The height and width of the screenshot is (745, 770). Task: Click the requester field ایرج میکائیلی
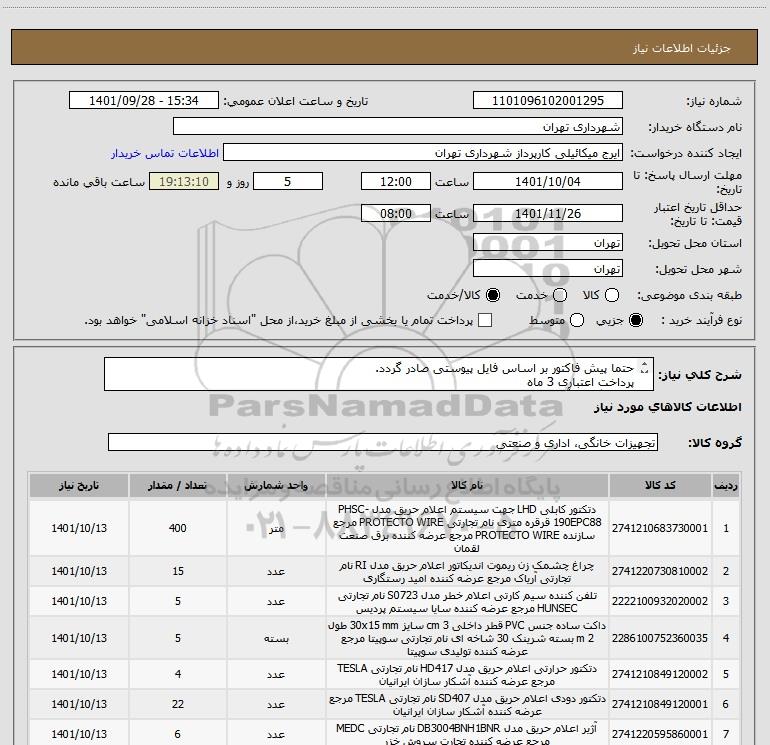click(423, 153)
